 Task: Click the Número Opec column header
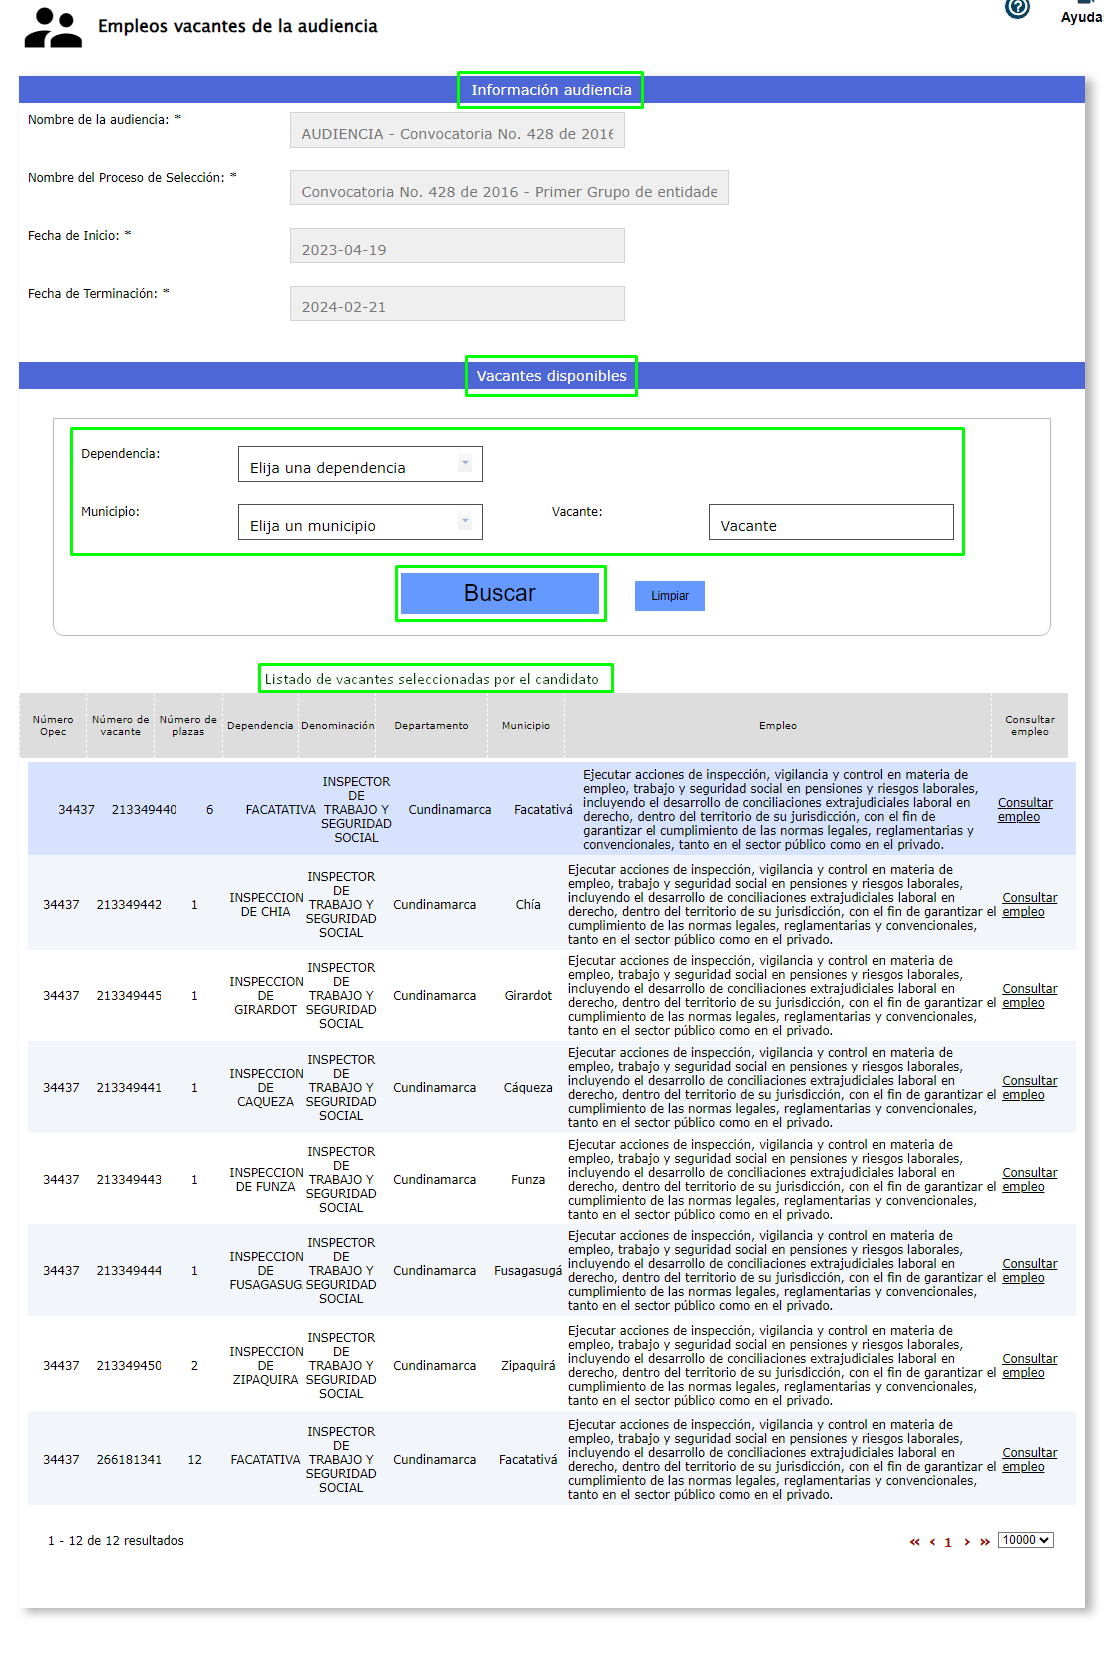point(53,726)
